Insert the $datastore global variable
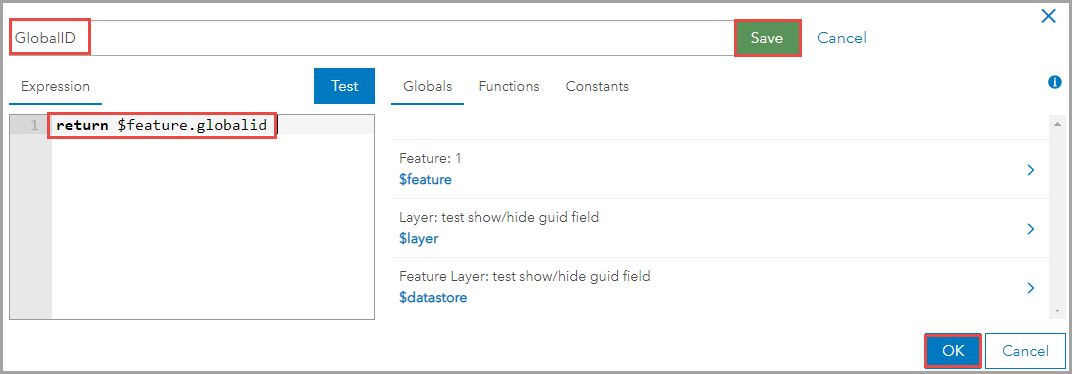The width and height of the screenshot is (1072, 374). point(433,297)
